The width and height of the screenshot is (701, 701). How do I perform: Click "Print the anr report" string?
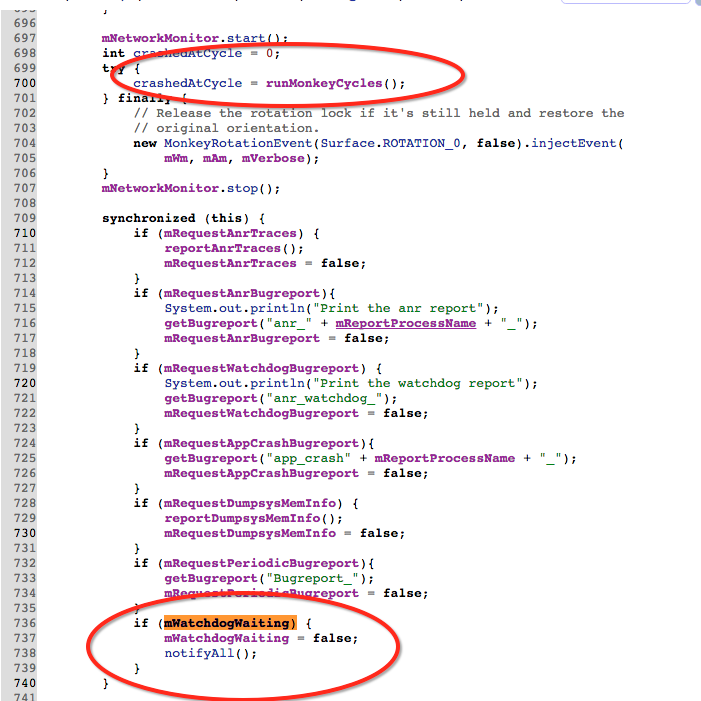[x=398, y=308]
